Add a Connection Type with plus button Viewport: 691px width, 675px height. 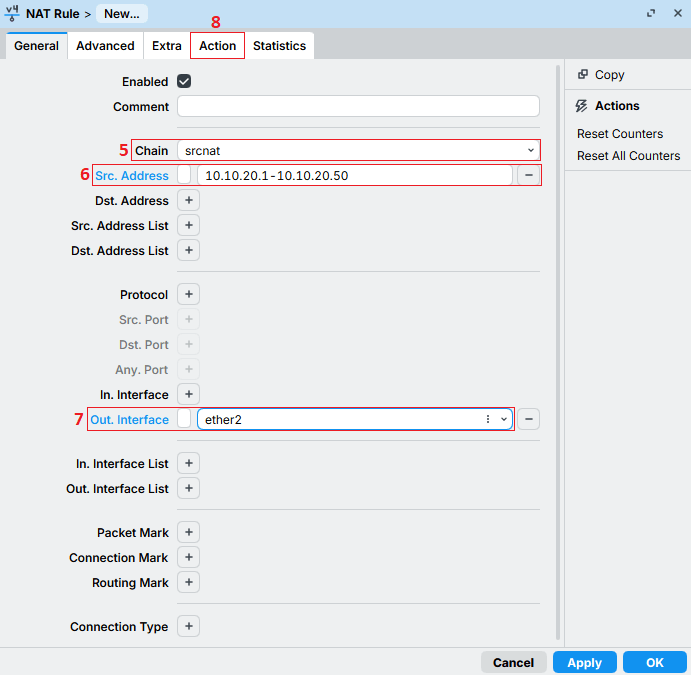(x=189, y=626)
